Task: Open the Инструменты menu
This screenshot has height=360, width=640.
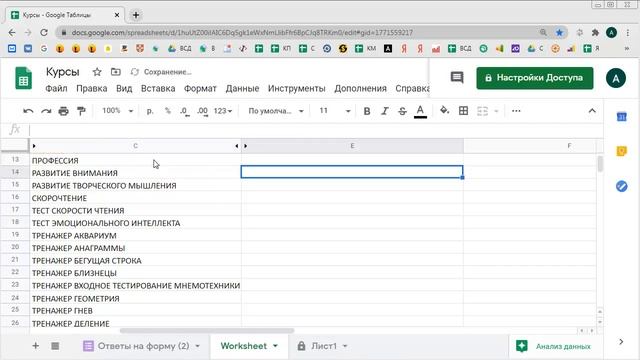Action: (x=296, y=89)
